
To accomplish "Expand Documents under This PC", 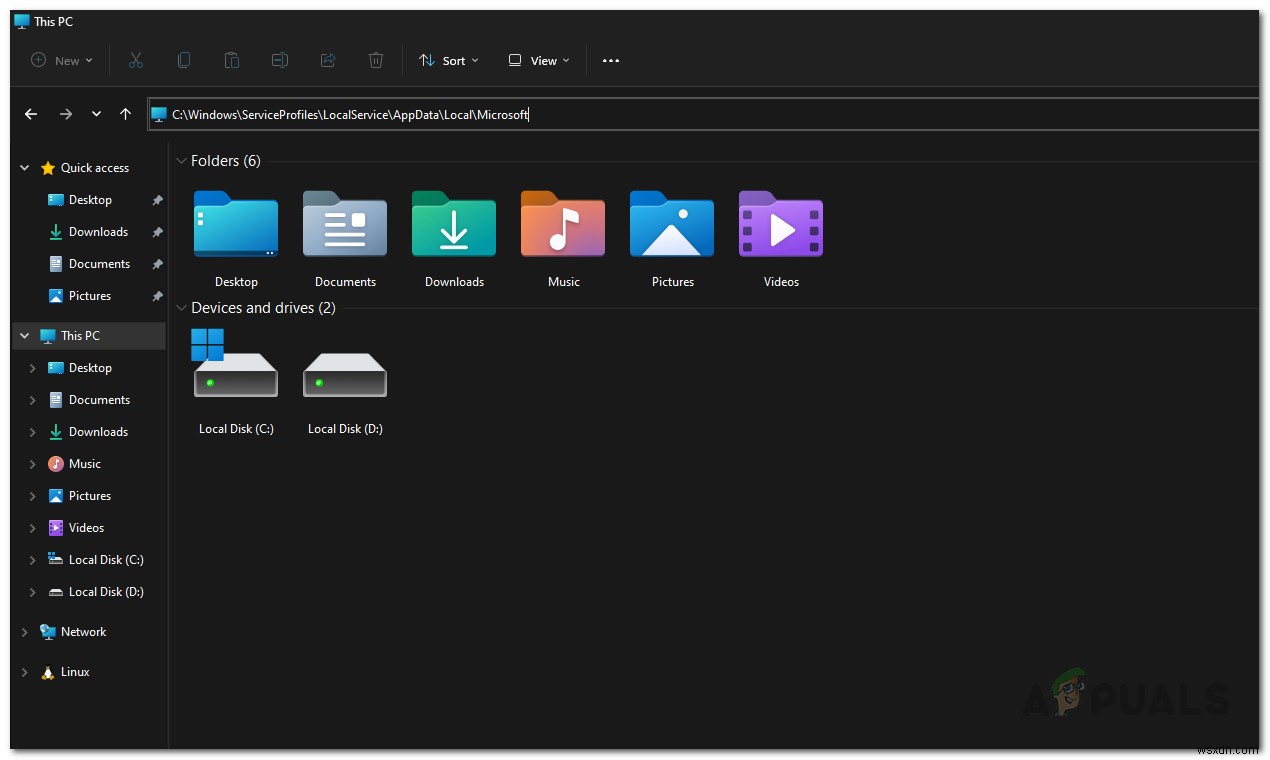I will click(32, 400).
